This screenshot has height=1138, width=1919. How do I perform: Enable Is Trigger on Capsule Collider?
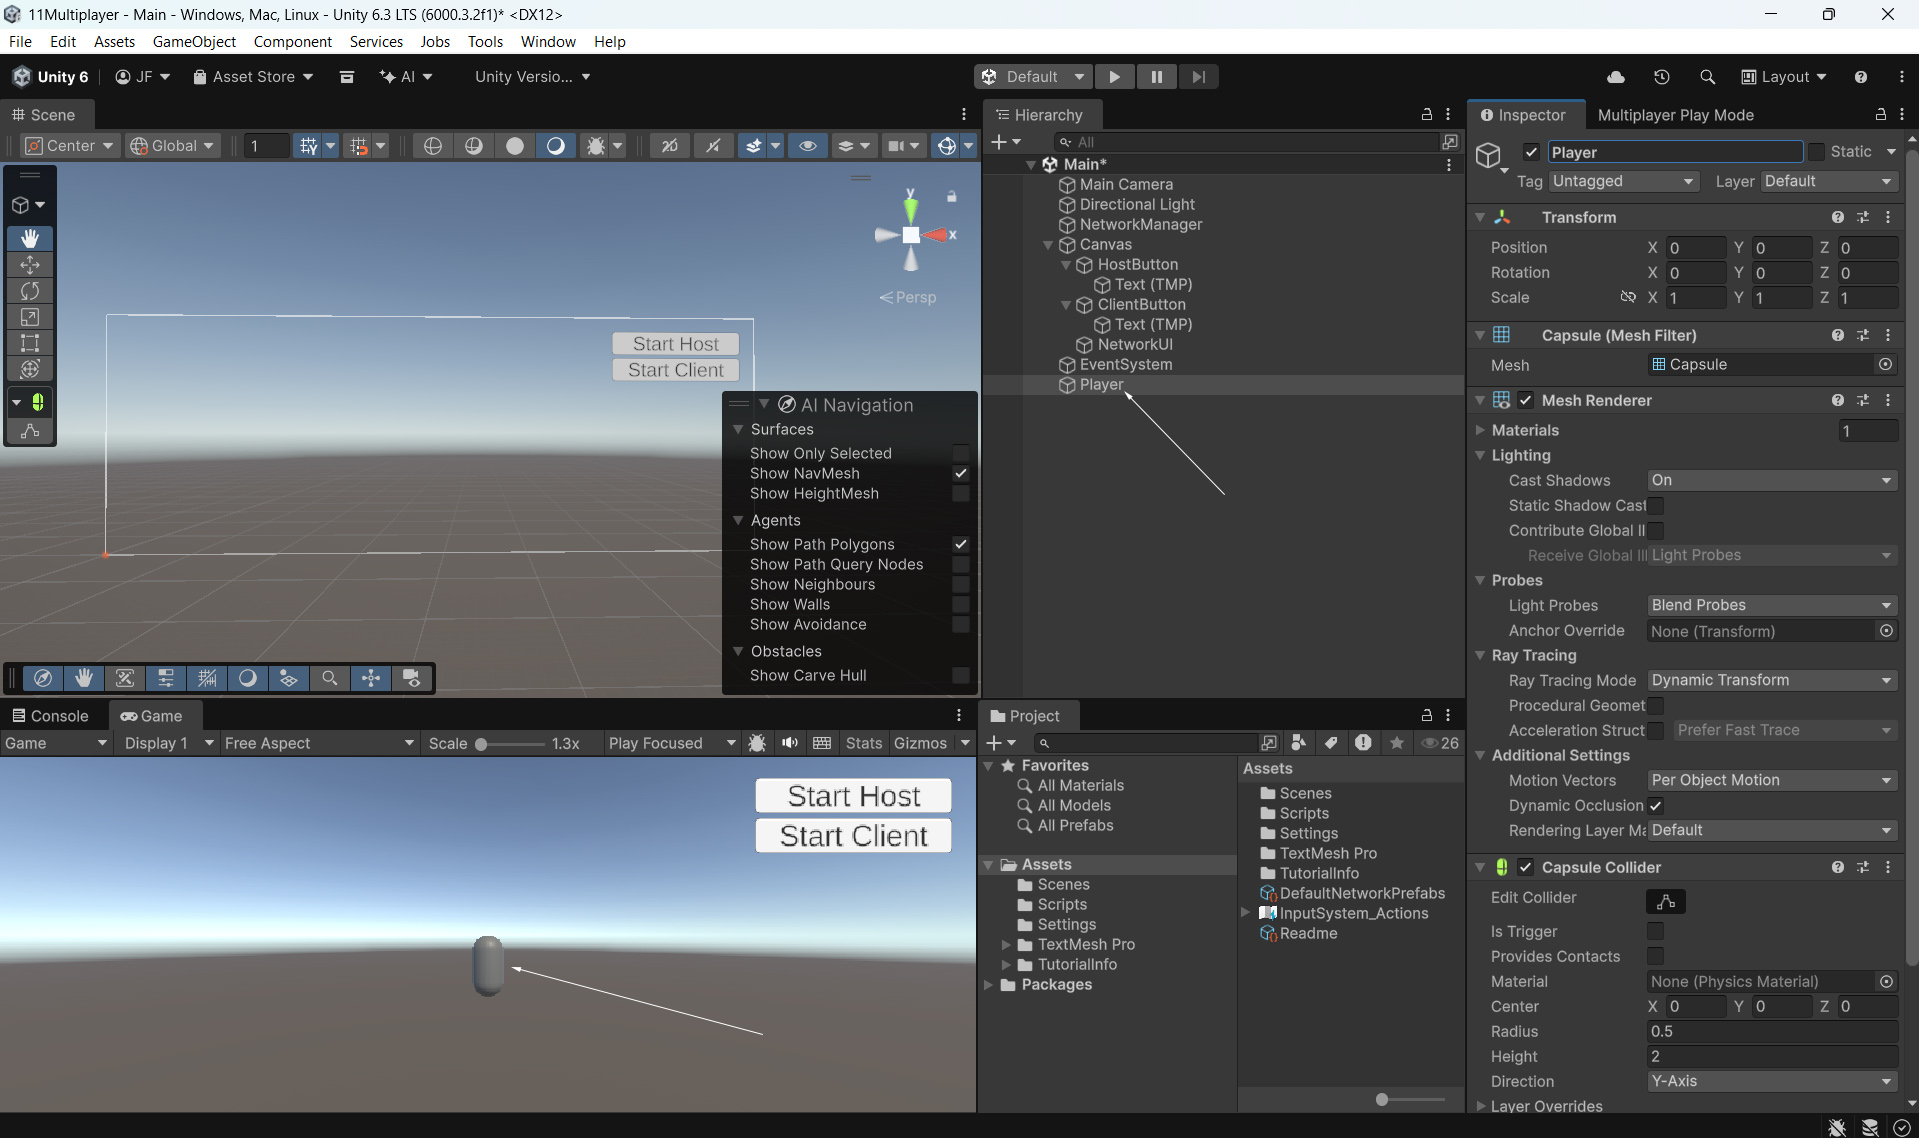tap(1656, 931)
